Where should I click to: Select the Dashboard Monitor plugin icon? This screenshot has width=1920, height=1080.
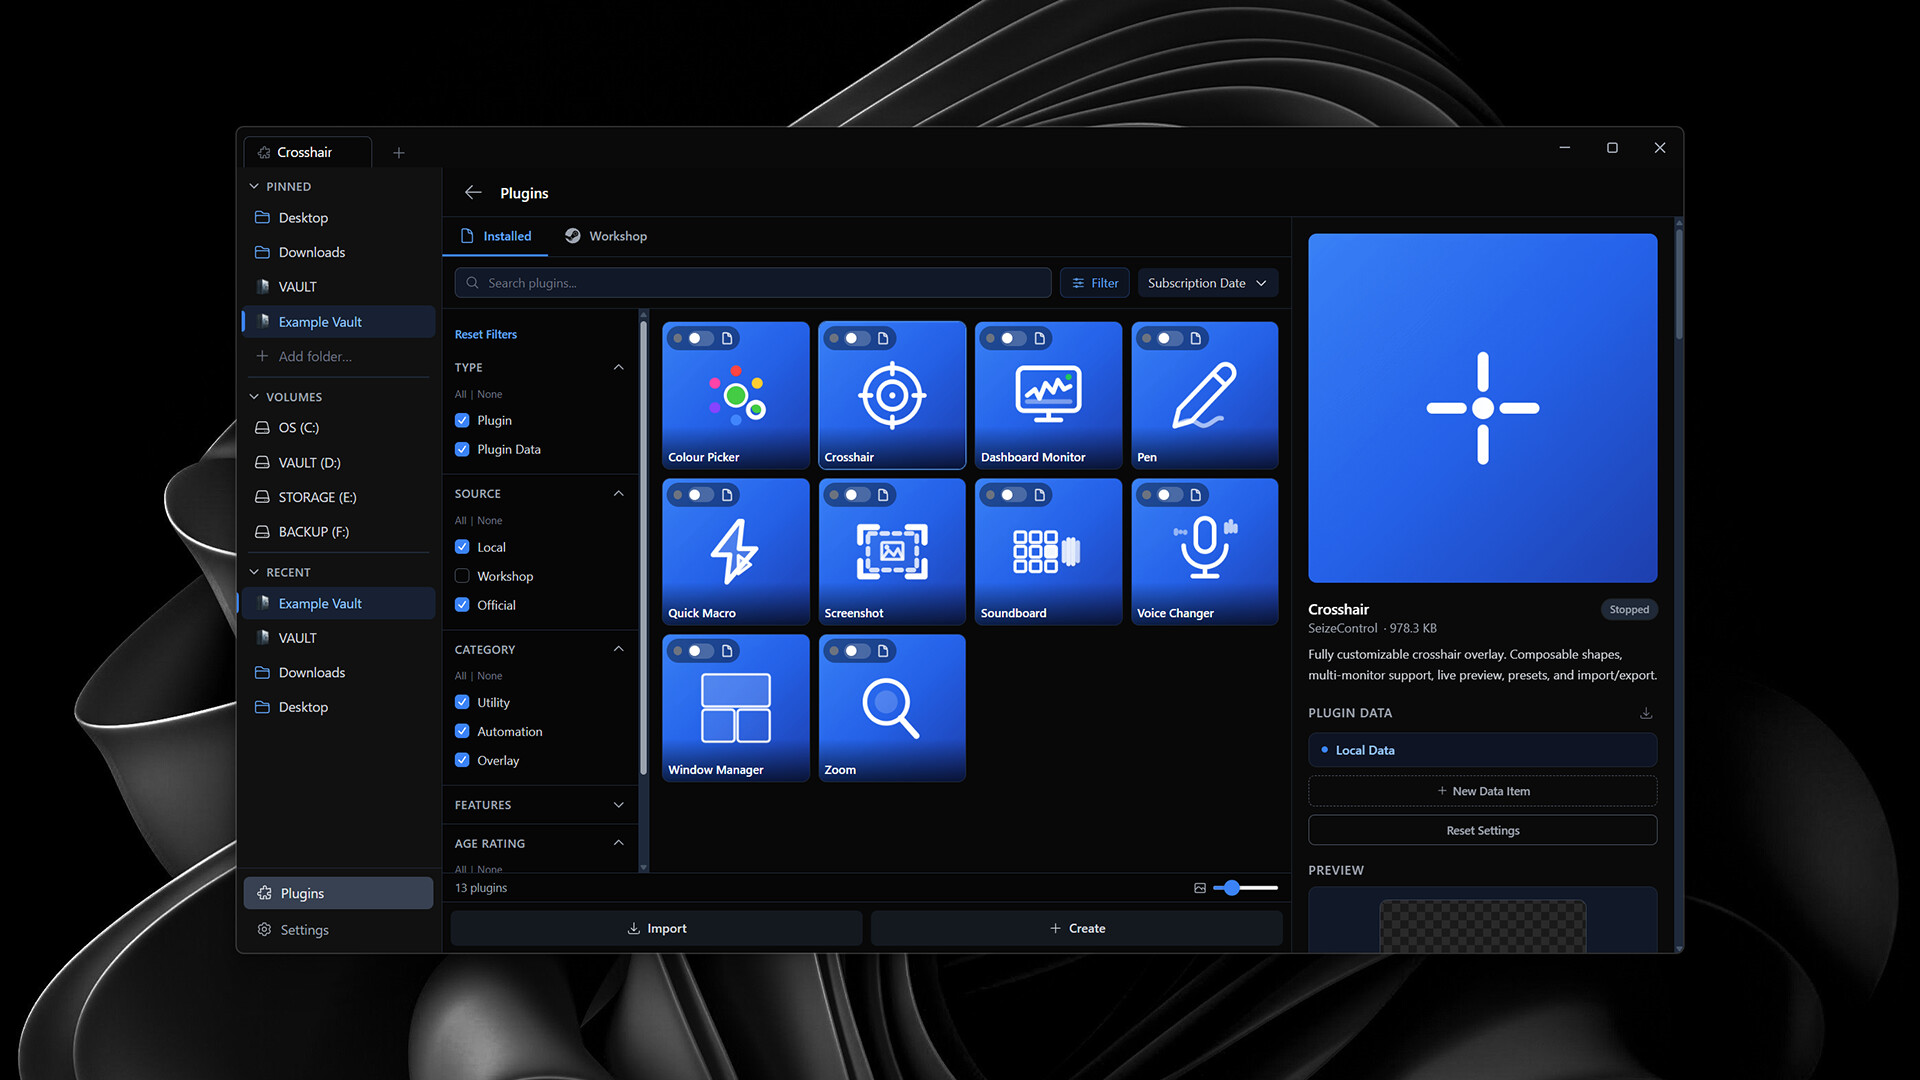[x=1047, y=394]
